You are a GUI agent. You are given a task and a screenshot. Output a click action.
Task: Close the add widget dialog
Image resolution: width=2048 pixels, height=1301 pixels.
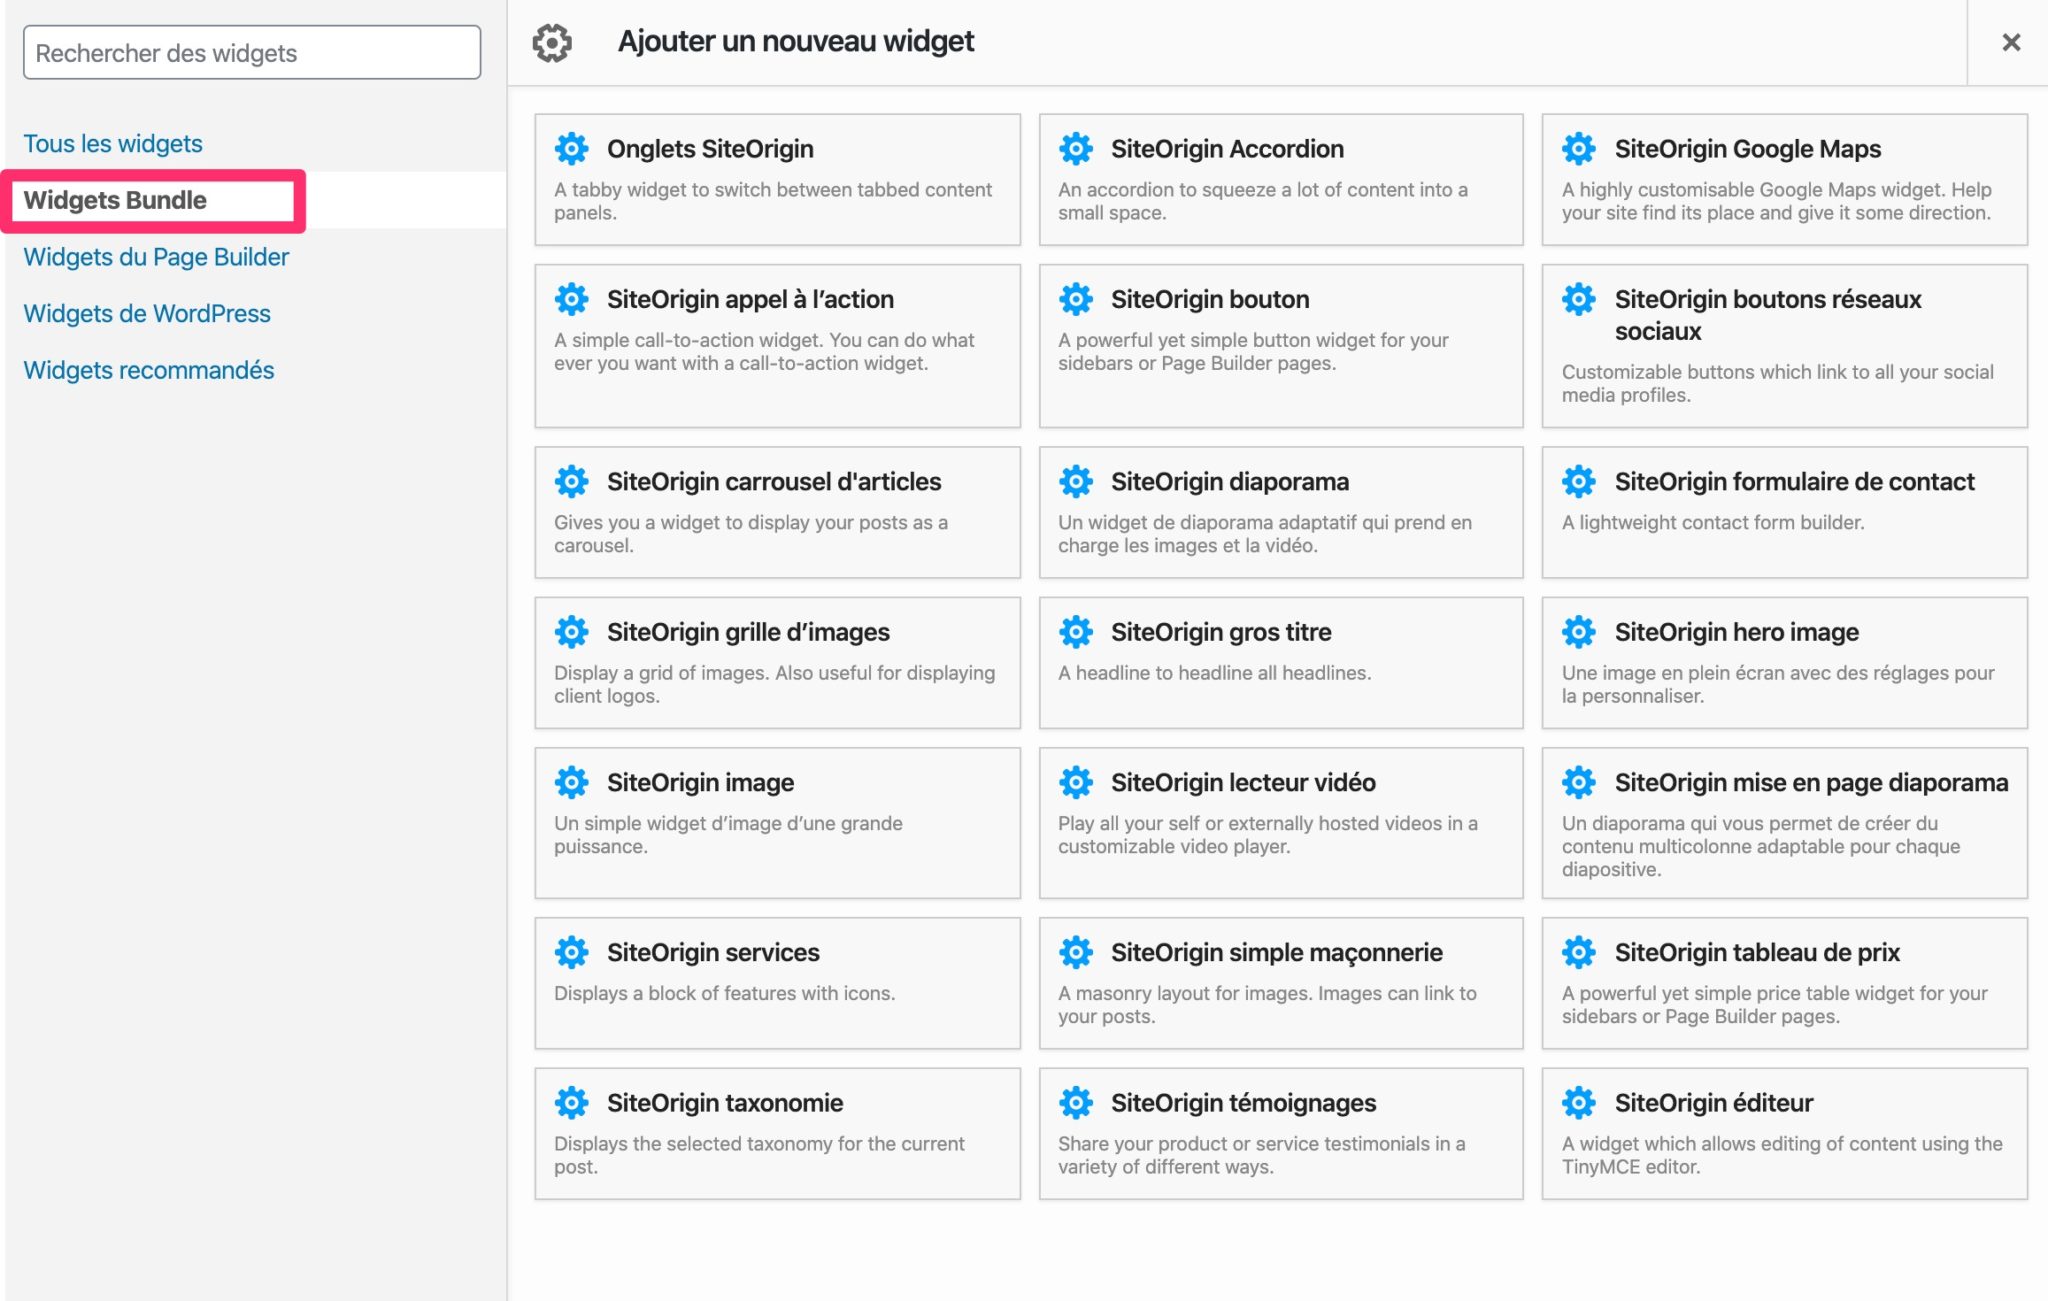[2011, 42]
